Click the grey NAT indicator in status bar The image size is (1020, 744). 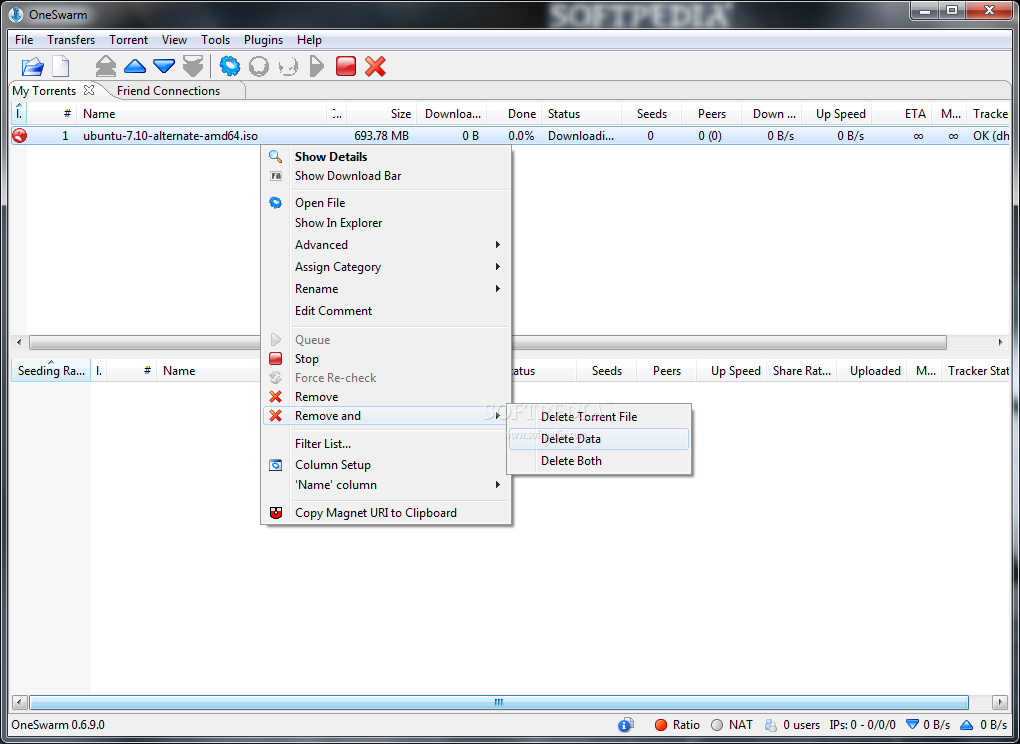[718, 725]
